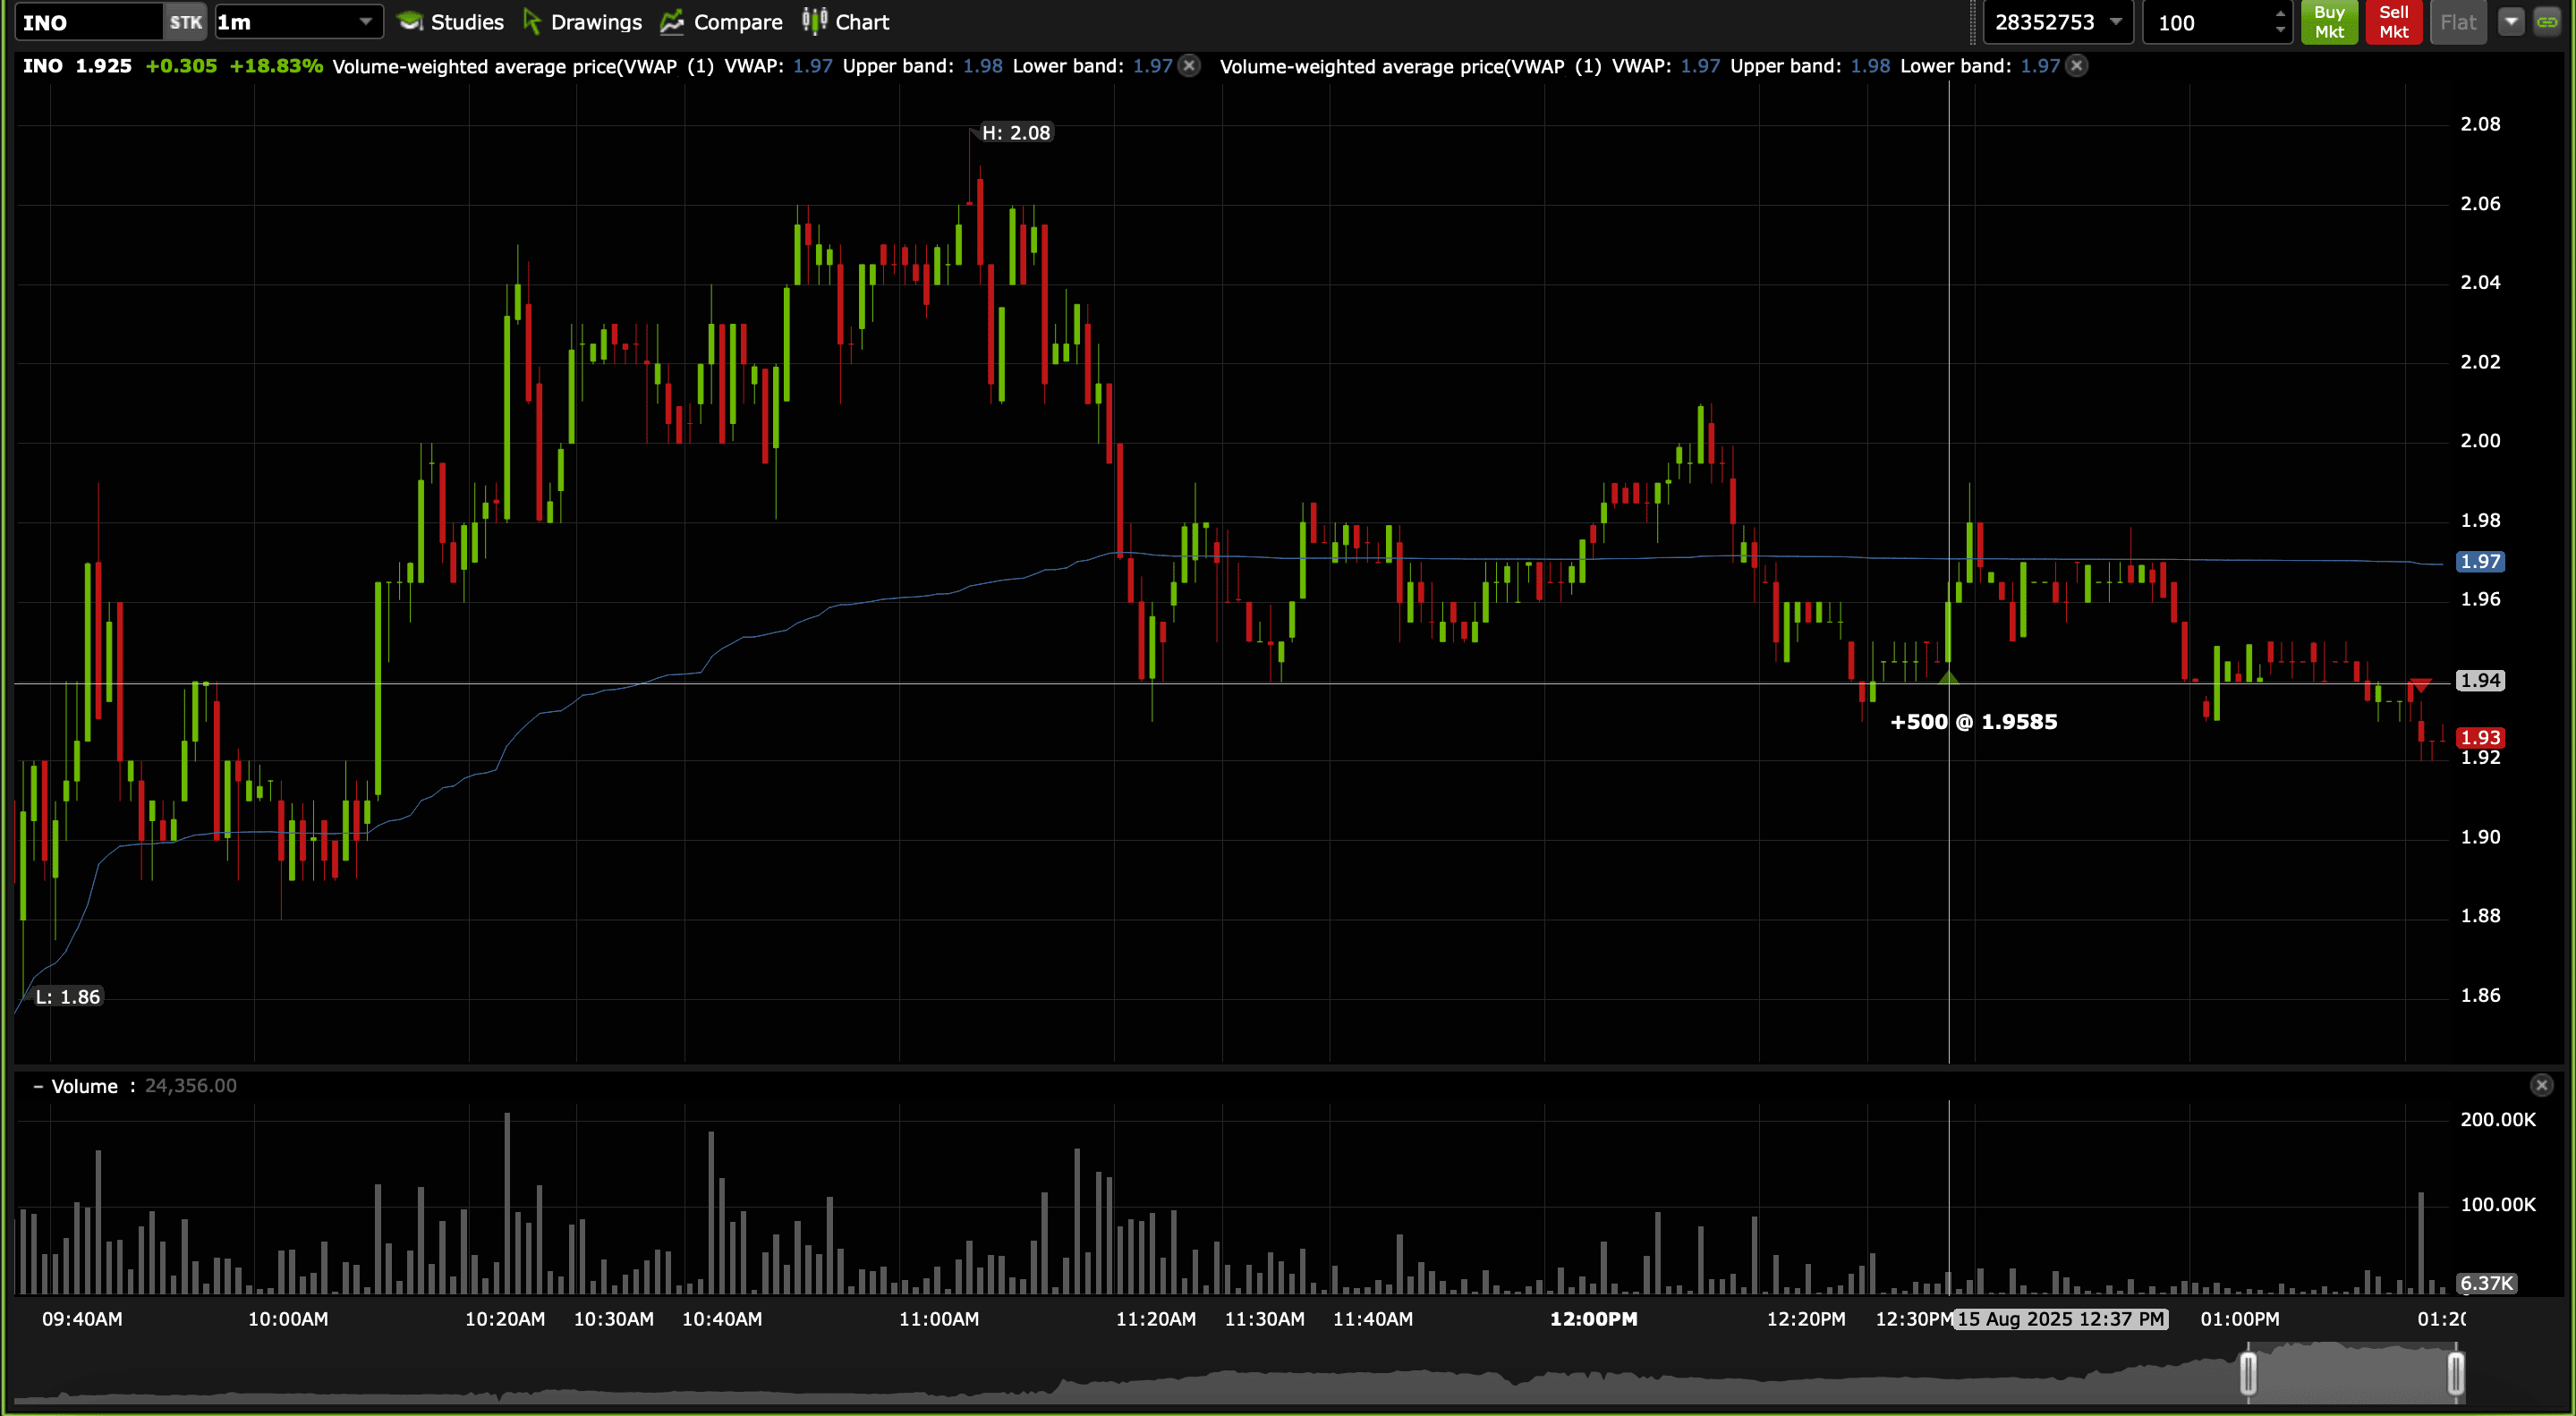Collapse the Volume panel with minus toggle
The height and width of the screenshot is (1416, 2576).
38,1086
